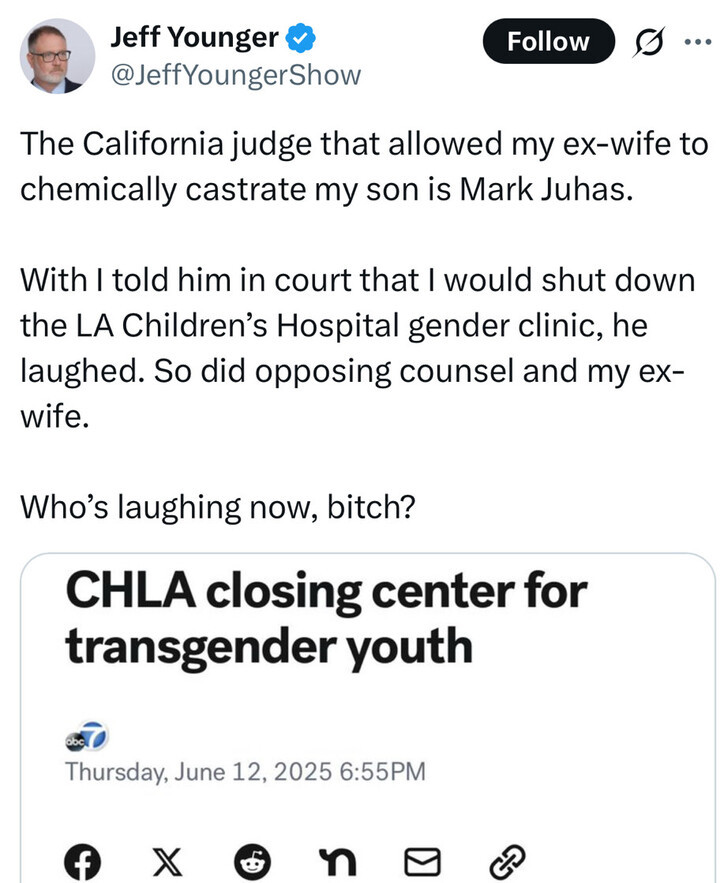Image resolution: width=724 pixels, height=883 pixels.
Task: Click the Follow button
Action: [x=547, y=42]
